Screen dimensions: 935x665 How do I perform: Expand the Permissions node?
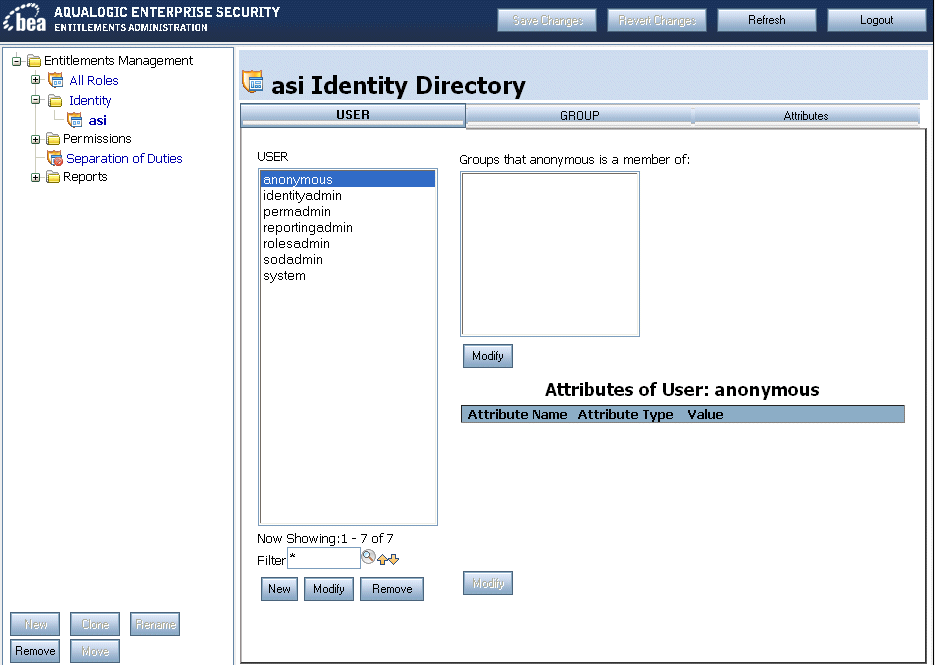click(x=36, y=139)
